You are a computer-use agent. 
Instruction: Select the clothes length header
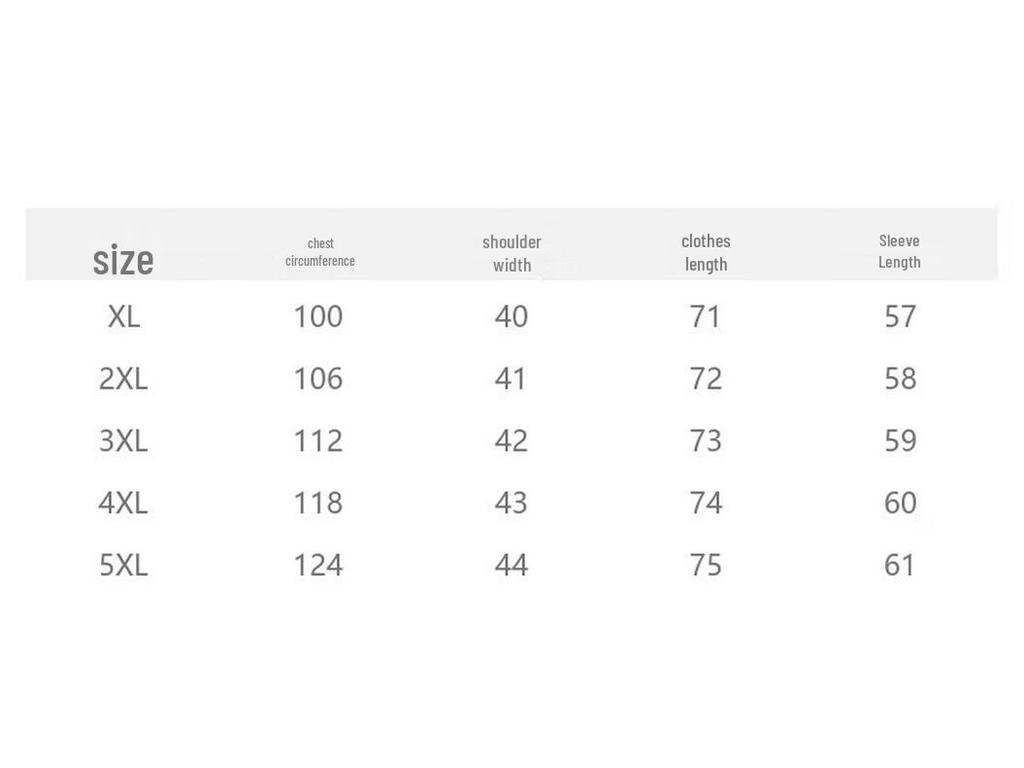(706, 253)
